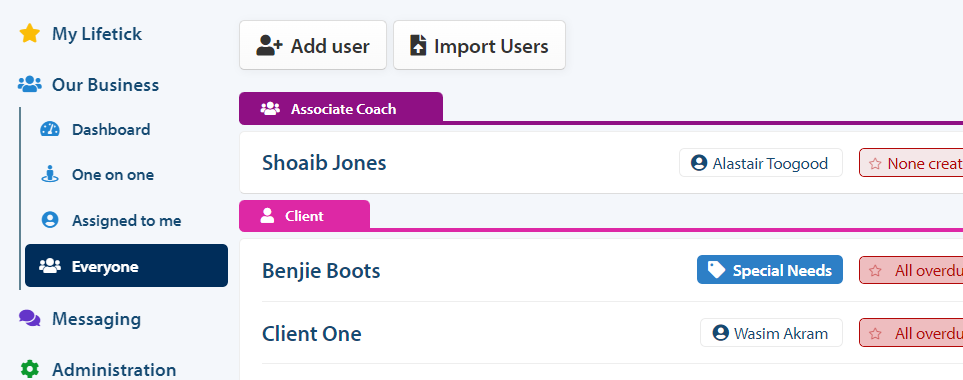Click the One on one person icon
Screen dimensions: 963x380
[50, 174]
